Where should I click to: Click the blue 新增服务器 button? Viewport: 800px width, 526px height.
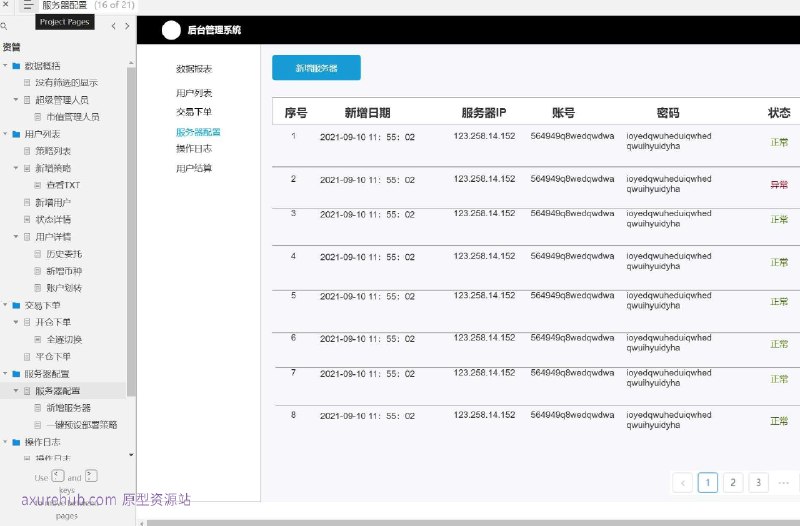[316, 68]
